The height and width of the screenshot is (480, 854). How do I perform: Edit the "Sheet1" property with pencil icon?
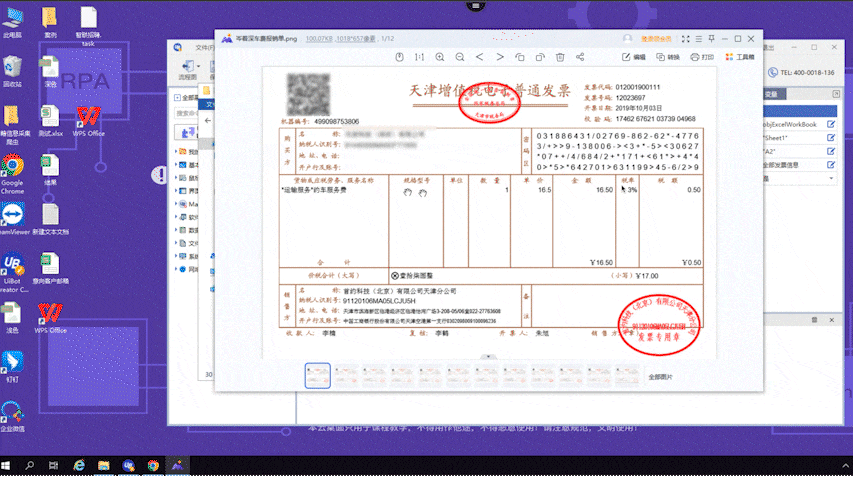click(831, 138)
